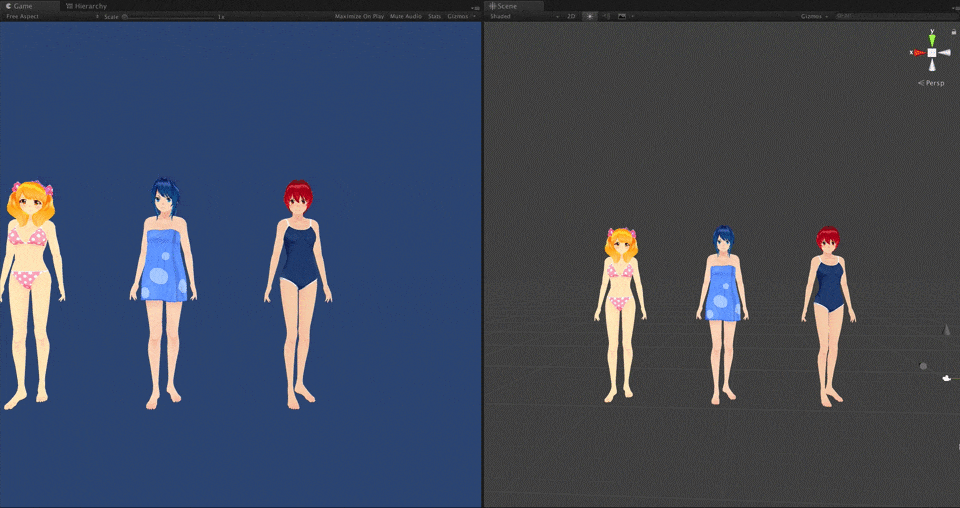Click the light gizmo sphere in Scene

tap(923, 366)
